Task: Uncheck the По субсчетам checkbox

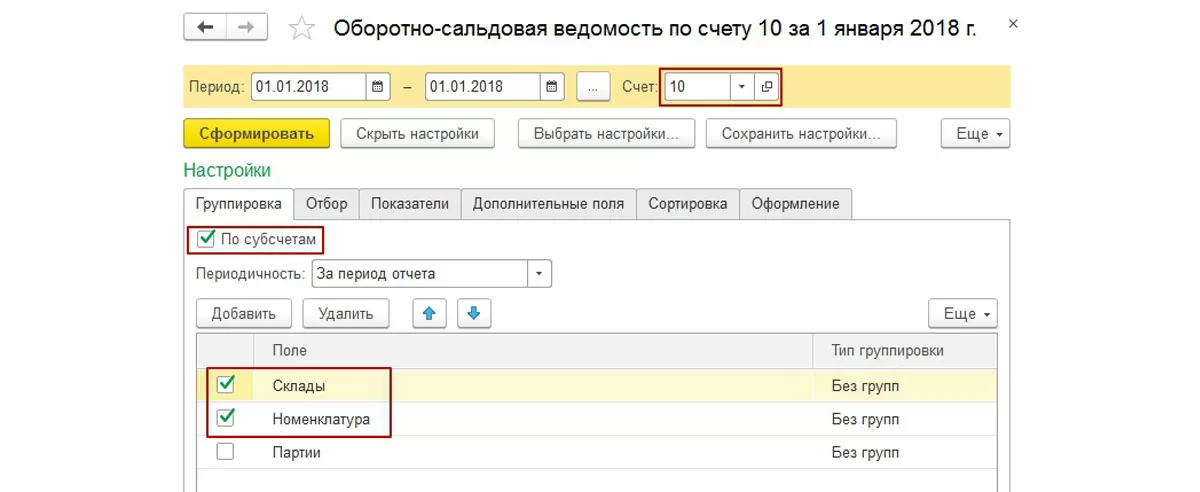Action: [x=207, y=239]
